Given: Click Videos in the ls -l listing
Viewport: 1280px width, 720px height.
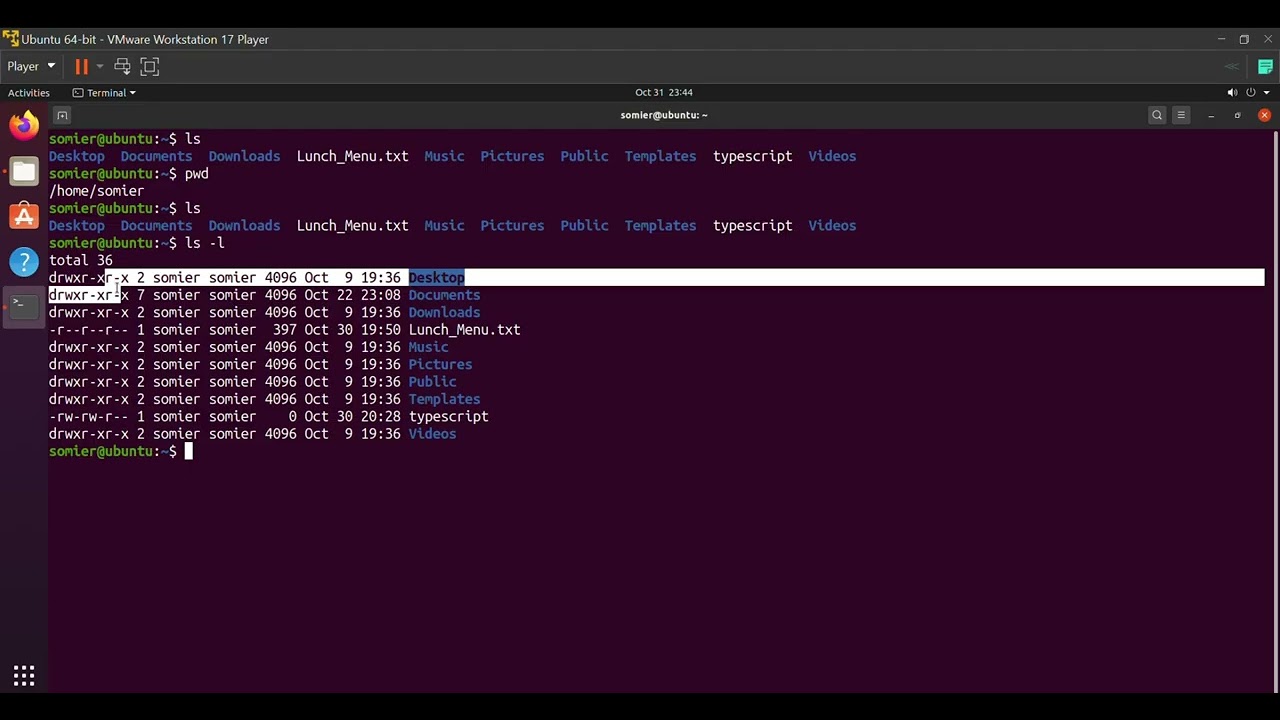Looking at the screenshot, I should [x=432, y=434].
